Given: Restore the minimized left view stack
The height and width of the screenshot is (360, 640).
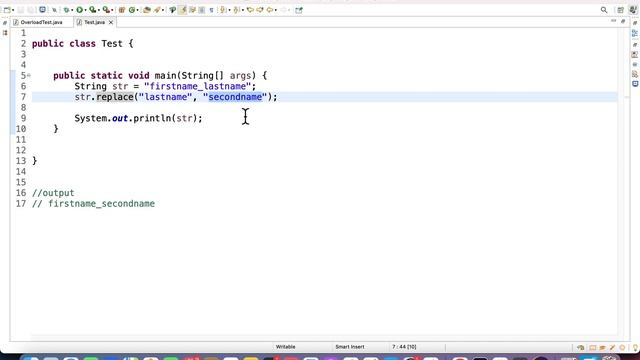Looking at the screenshot, I should 5,23.
